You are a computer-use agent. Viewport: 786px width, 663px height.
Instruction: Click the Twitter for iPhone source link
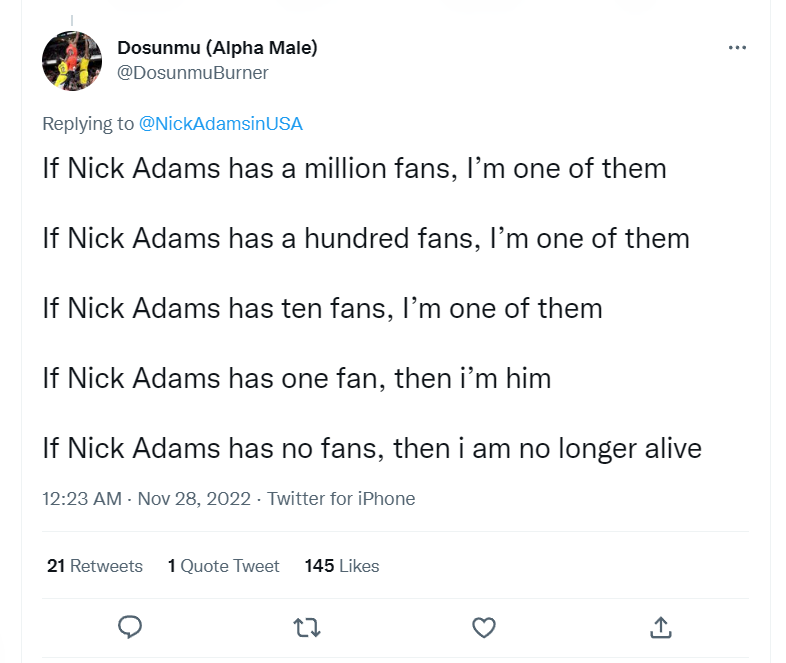(x=341, y=498)
